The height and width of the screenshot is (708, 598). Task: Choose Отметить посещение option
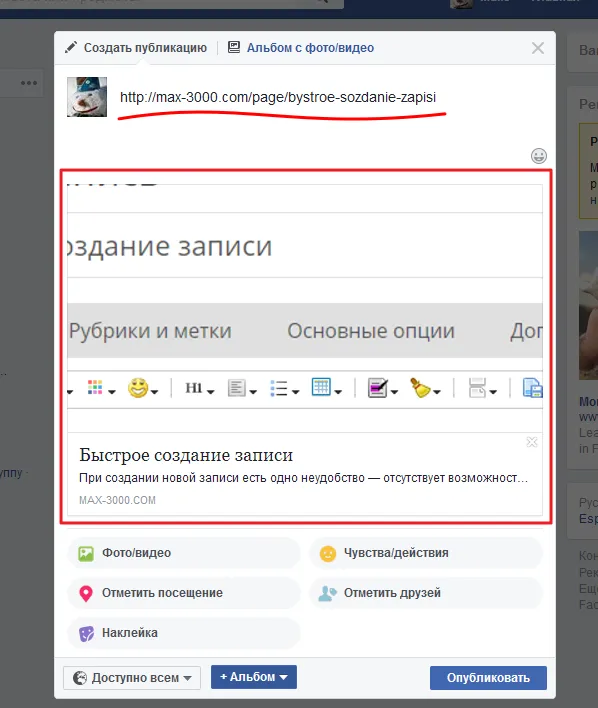click(x=183, y=593)
